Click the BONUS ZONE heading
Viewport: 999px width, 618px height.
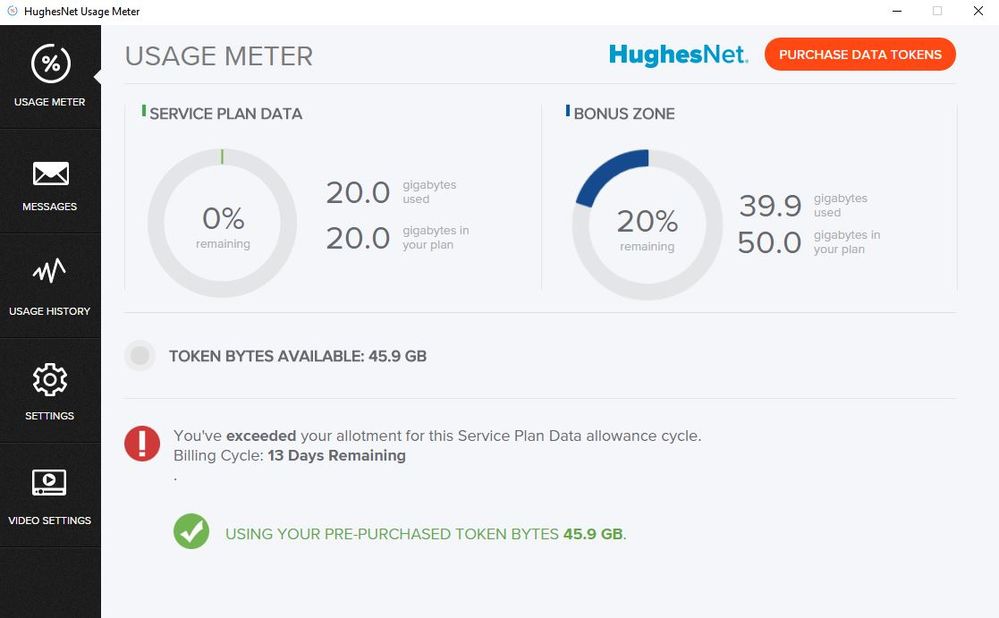624,114
